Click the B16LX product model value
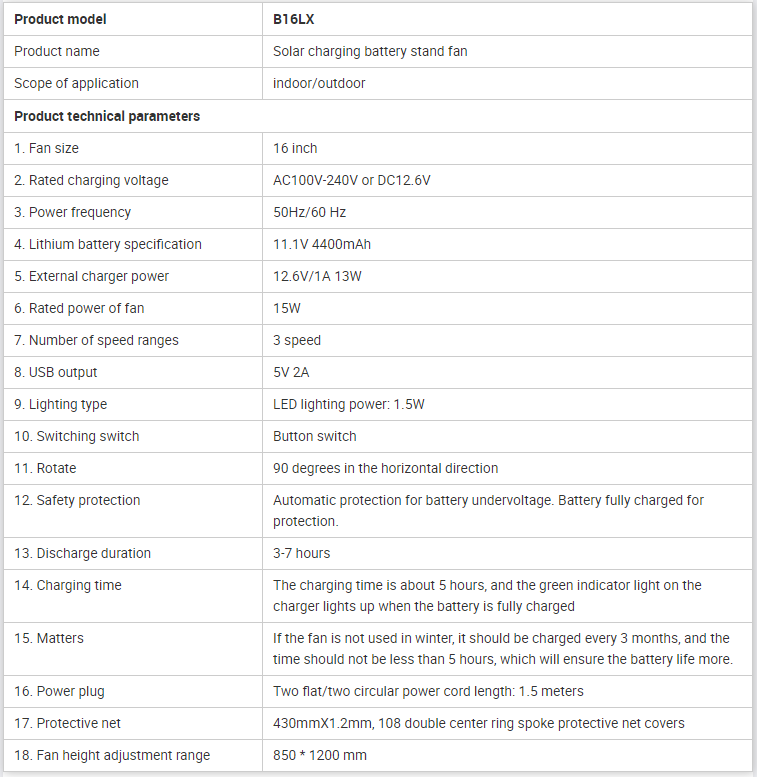This screenshot has height=777, width=757. pyautogui.click(x=293, y=19)
